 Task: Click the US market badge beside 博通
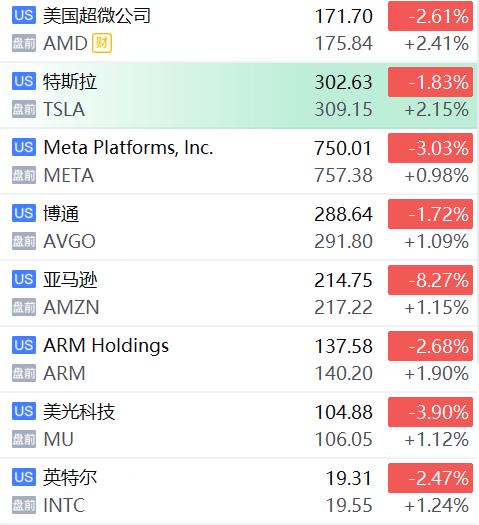(24, 213)
